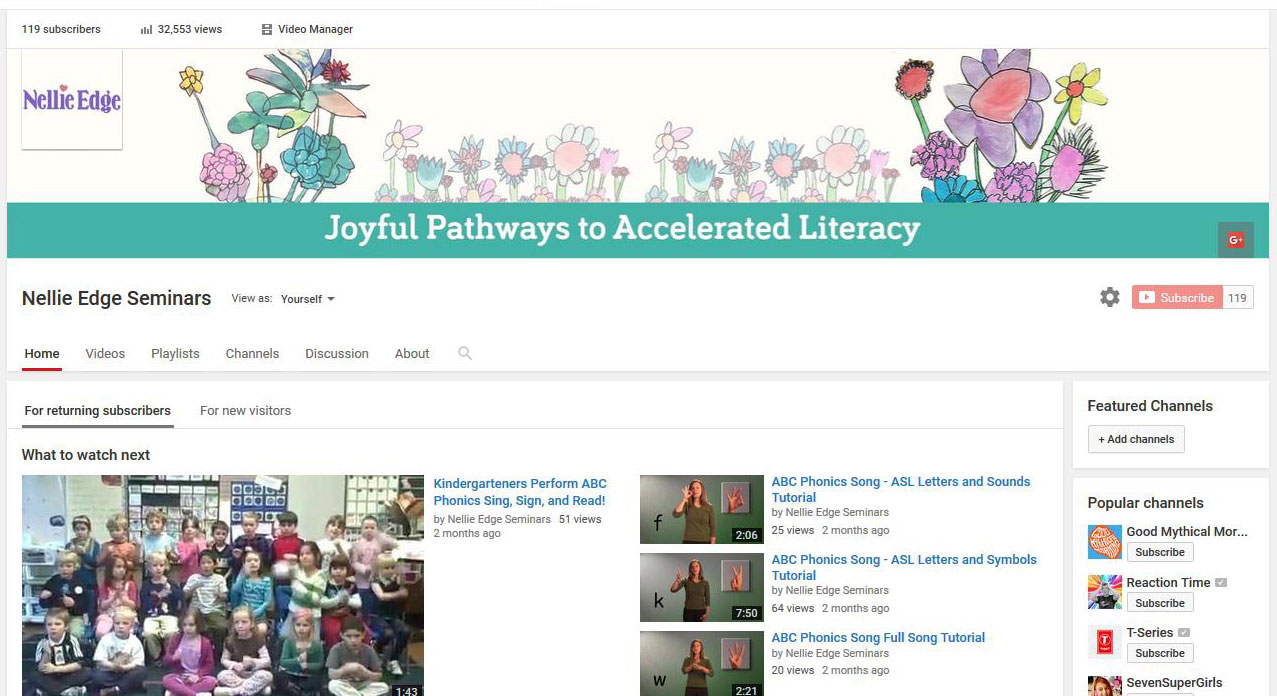The width and height of the screenshot is (1277, 696).
Task: Open Video Manager icon link
Action: pos(267,30)
